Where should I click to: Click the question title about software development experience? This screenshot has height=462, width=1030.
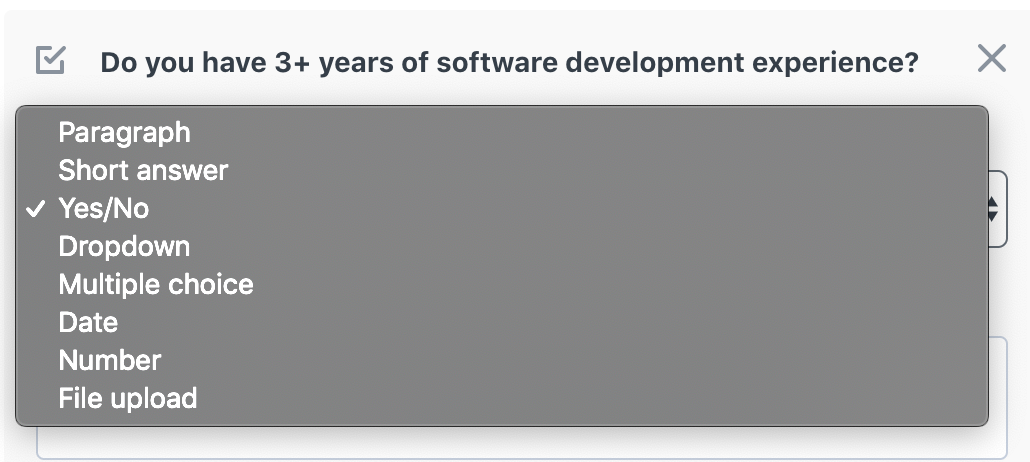(x=509, y=62)
